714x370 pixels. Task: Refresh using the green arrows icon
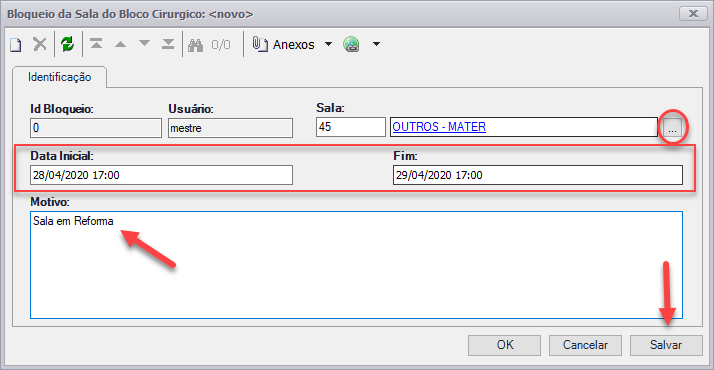pos(67,44)
